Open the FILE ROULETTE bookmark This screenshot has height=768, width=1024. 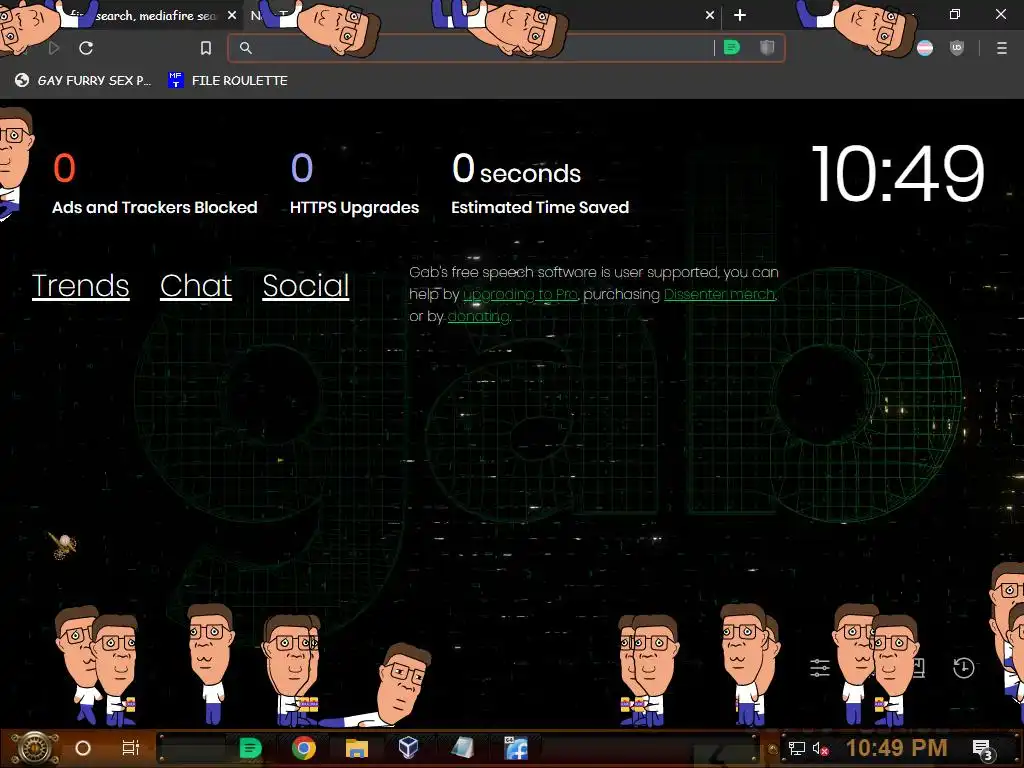click(x=228, y=80)
